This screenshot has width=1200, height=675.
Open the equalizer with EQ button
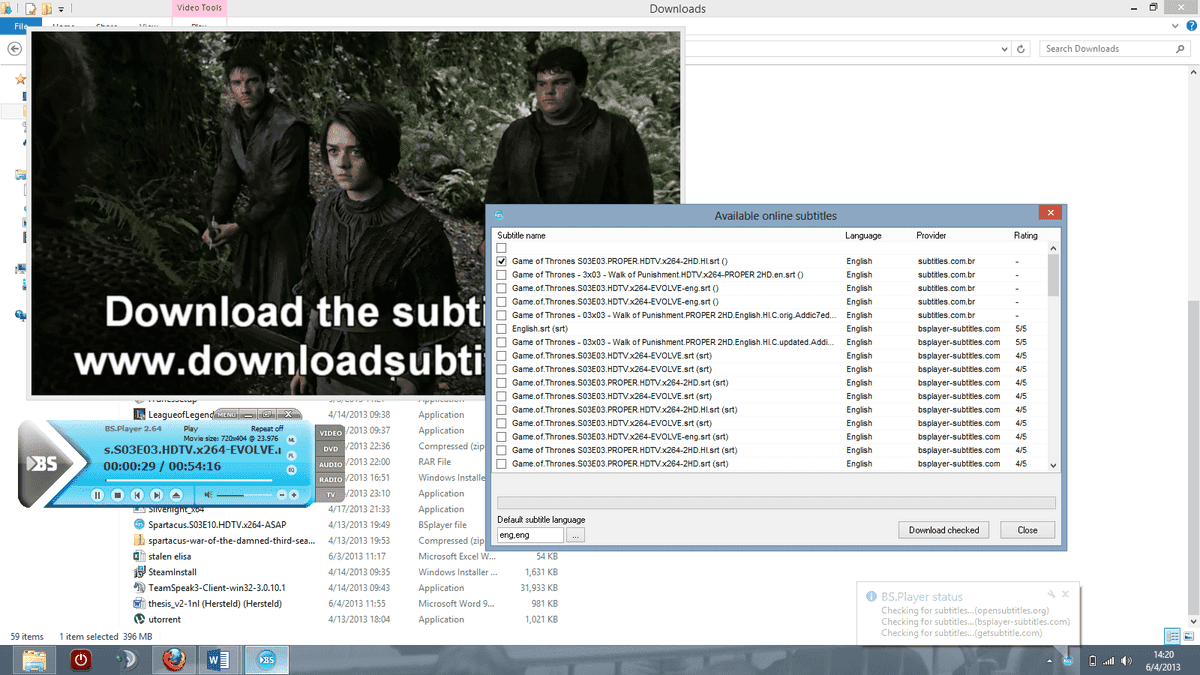pos(292,468)
